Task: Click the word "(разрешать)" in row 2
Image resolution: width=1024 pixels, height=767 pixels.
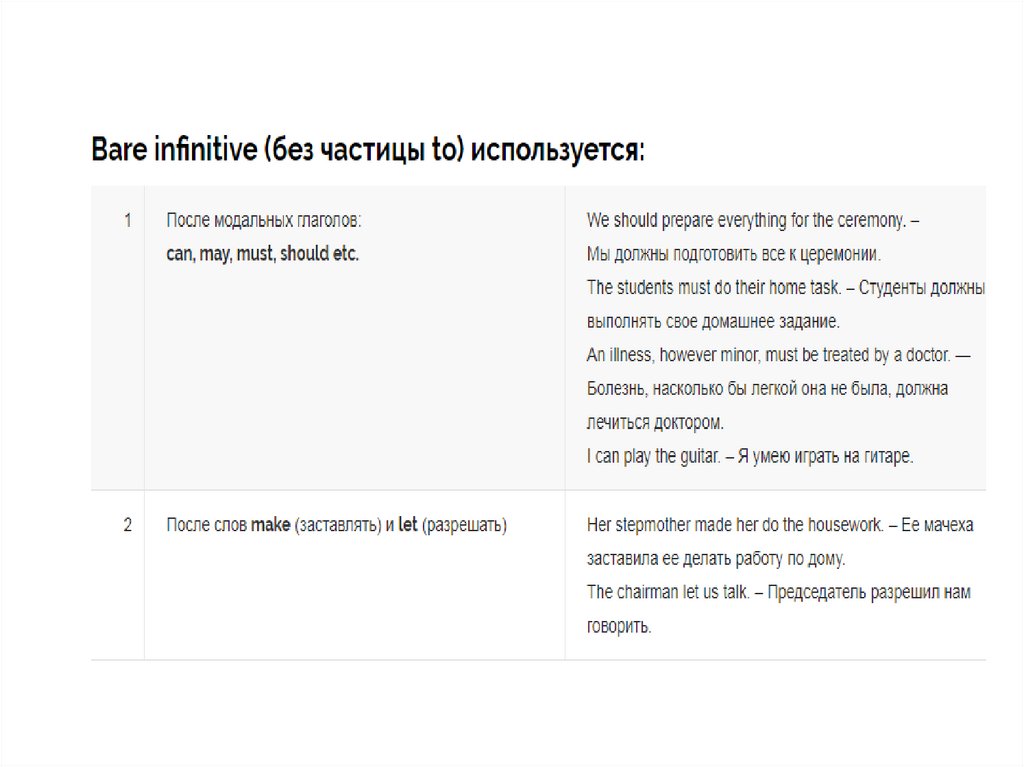Action: pos(465,524)
